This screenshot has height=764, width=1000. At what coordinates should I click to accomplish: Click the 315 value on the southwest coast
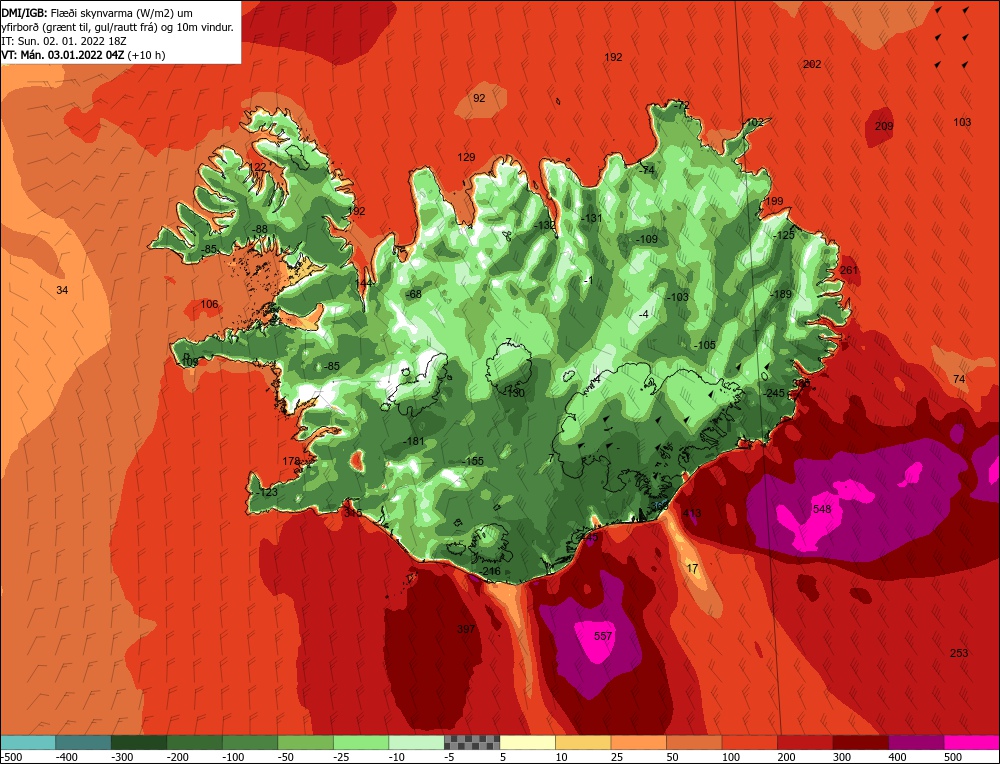[x=353, y=513]
